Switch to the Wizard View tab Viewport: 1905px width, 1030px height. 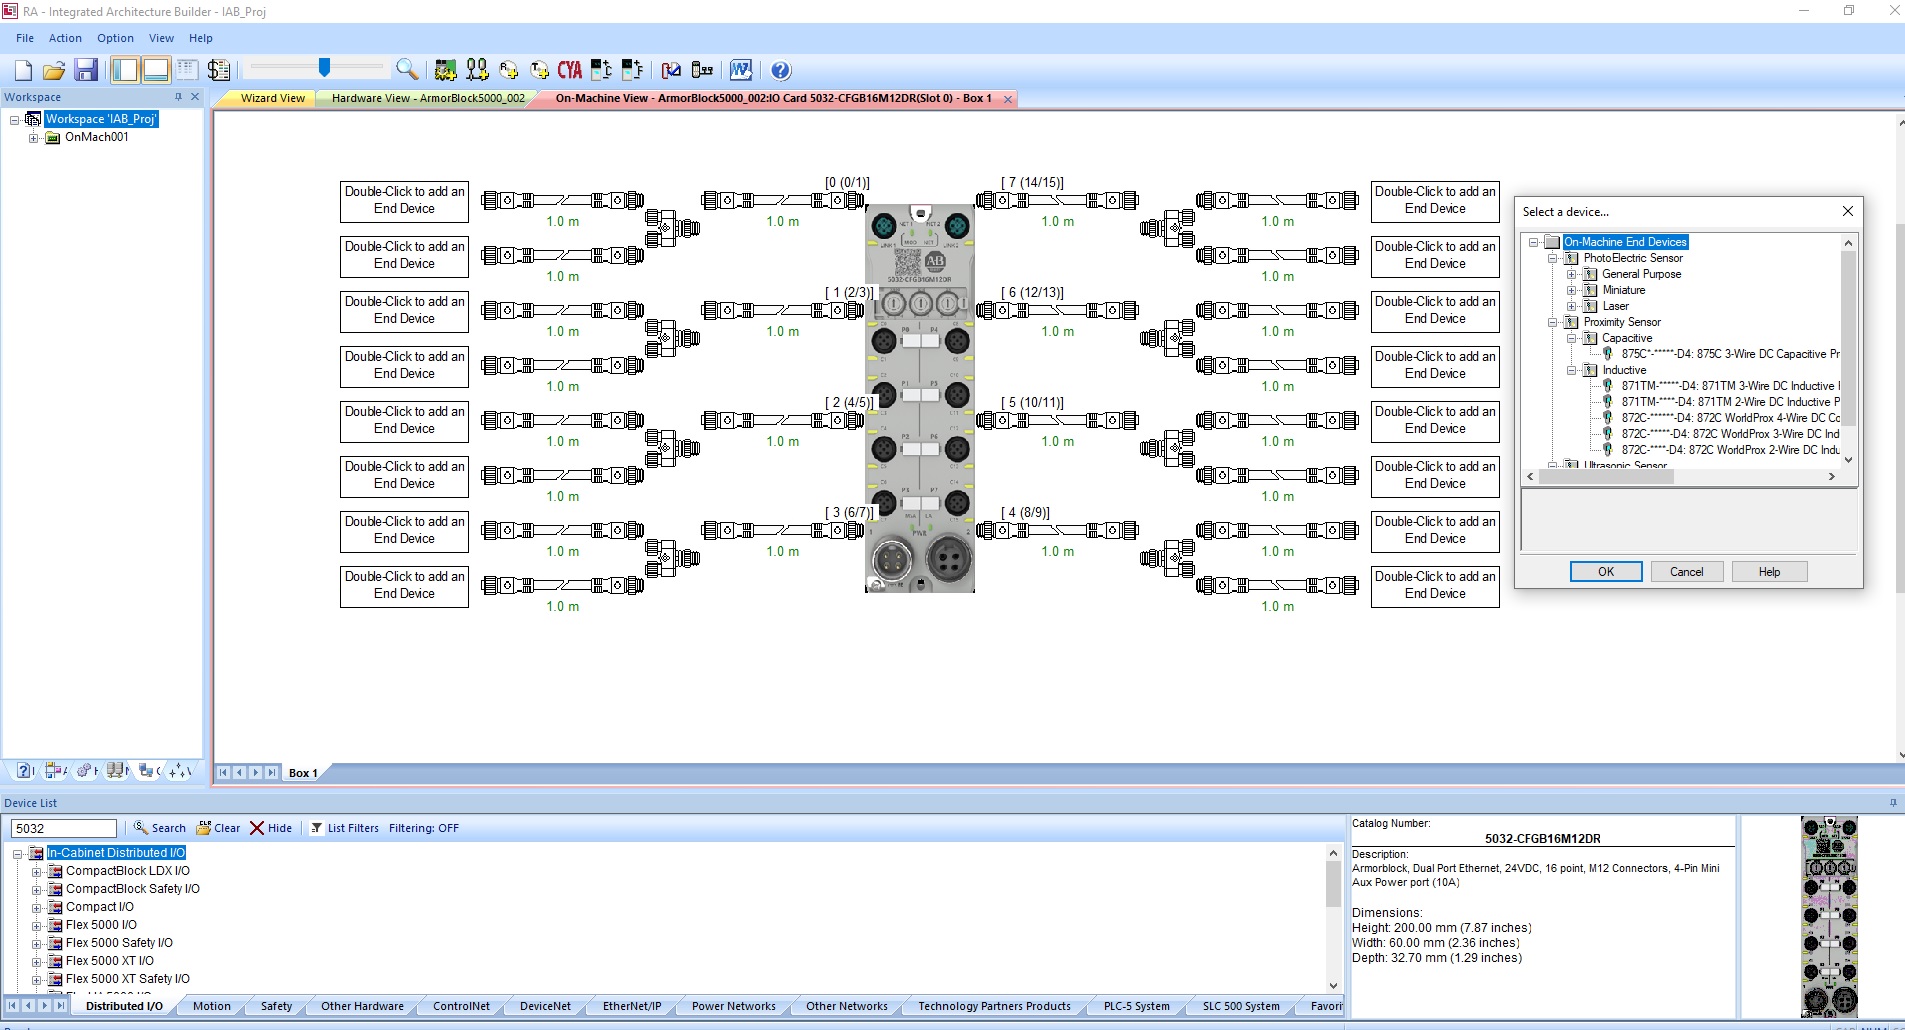click(272, 98)
